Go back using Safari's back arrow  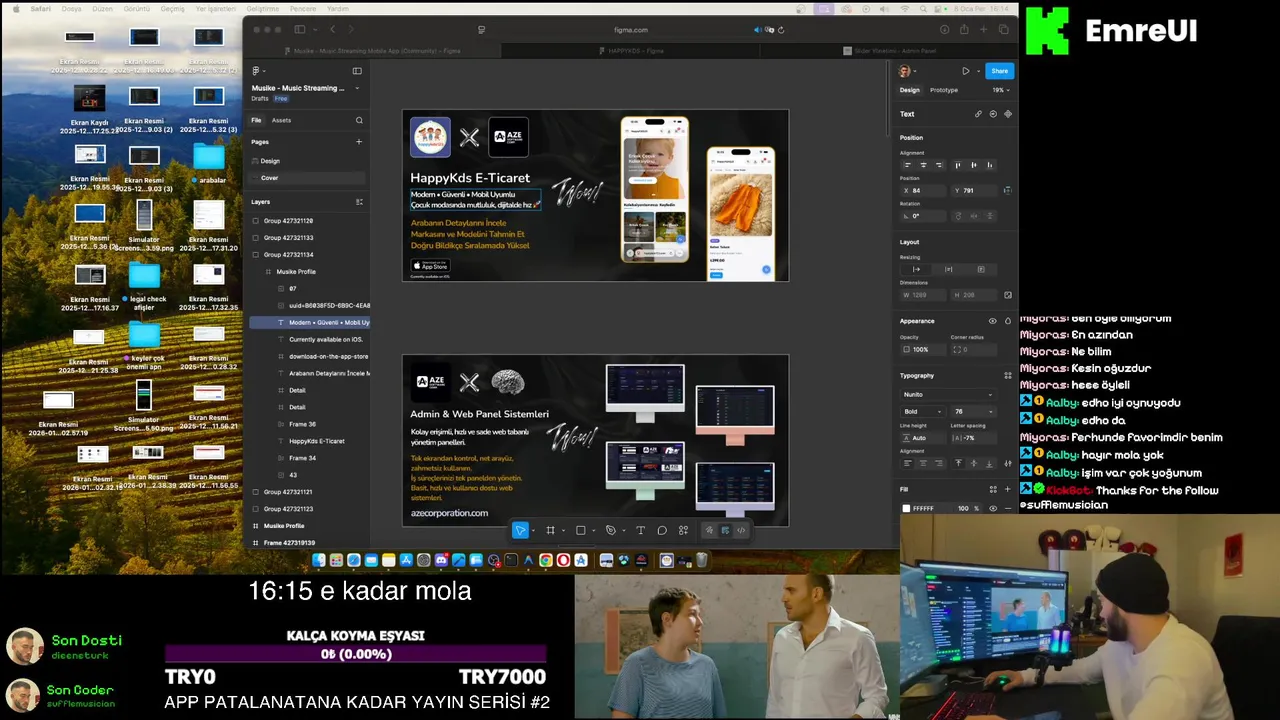(x=333, y=30)
